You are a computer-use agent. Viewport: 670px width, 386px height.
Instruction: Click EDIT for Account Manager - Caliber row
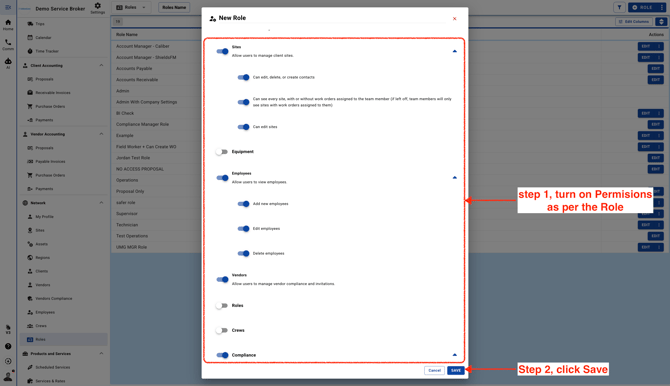click(x=646, y=46)
